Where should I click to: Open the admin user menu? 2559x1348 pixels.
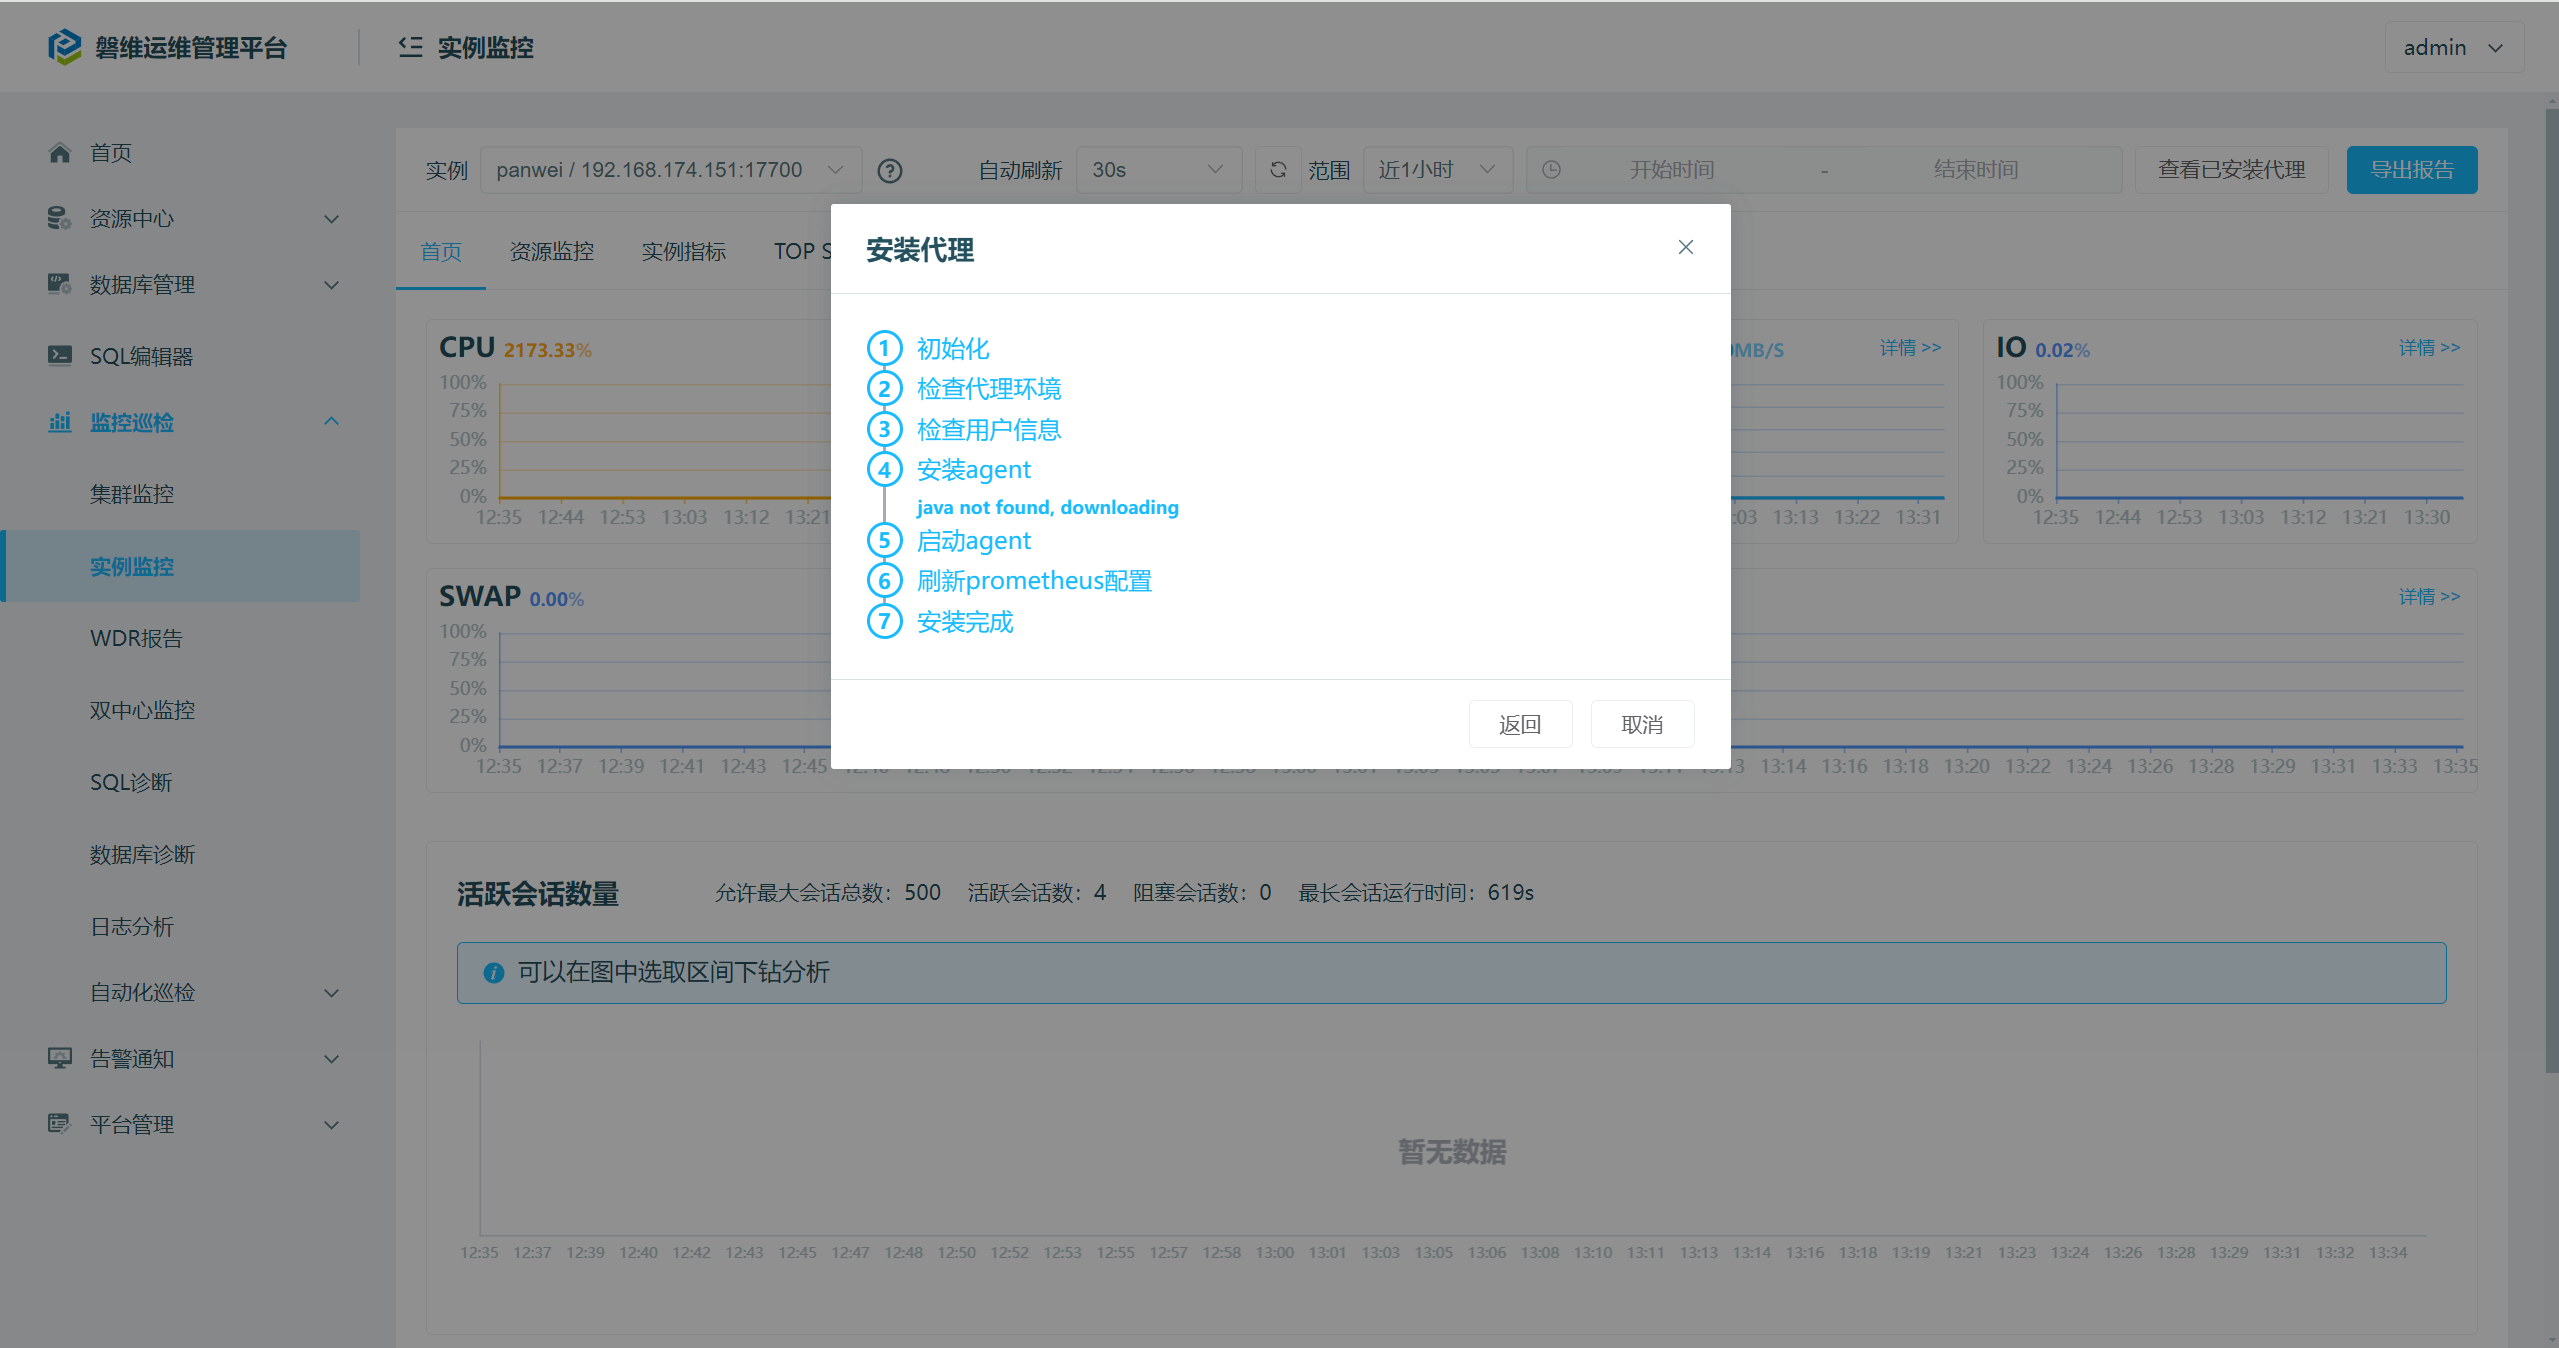pos(2452,48)
